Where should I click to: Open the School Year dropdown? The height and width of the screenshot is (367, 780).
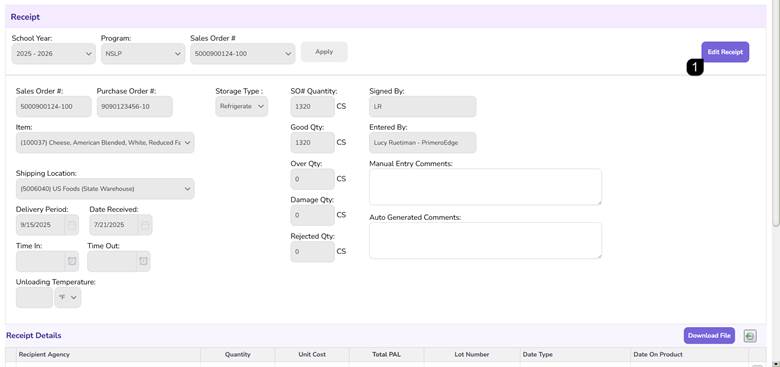[x=53, y=53]
